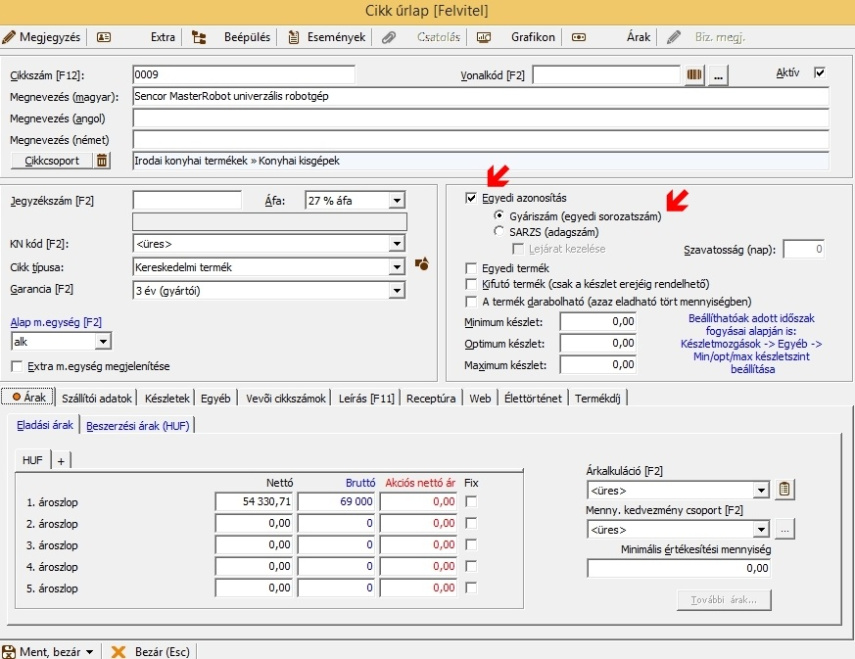
Task: Toggle the Egyedi azonosítás checkbox
Action: click(x=471, y=199)
